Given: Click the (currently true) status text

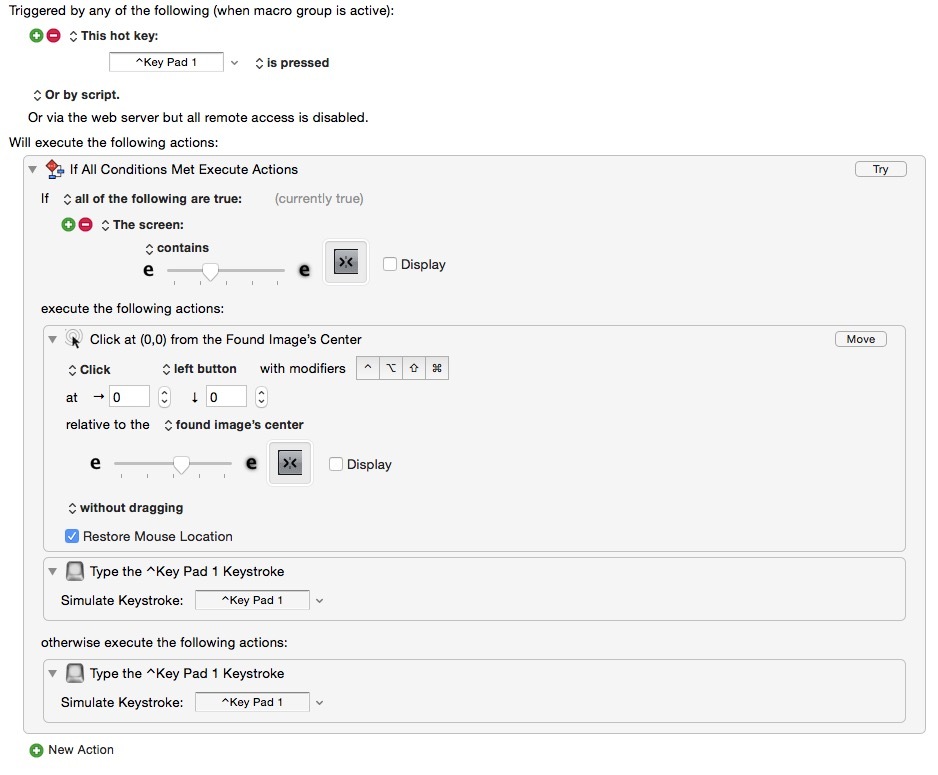Looking at the screenshot, I should point(319,199).
